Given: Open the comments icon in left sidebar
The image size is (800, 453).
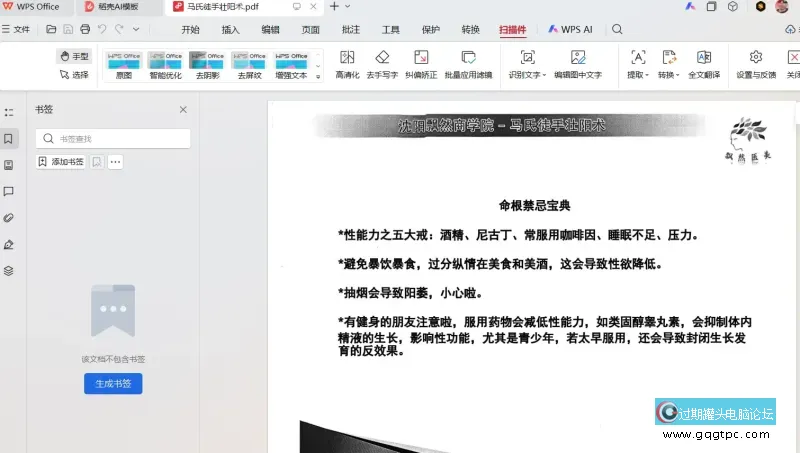Looking at the screenshot, I should [x=9, y=191].
